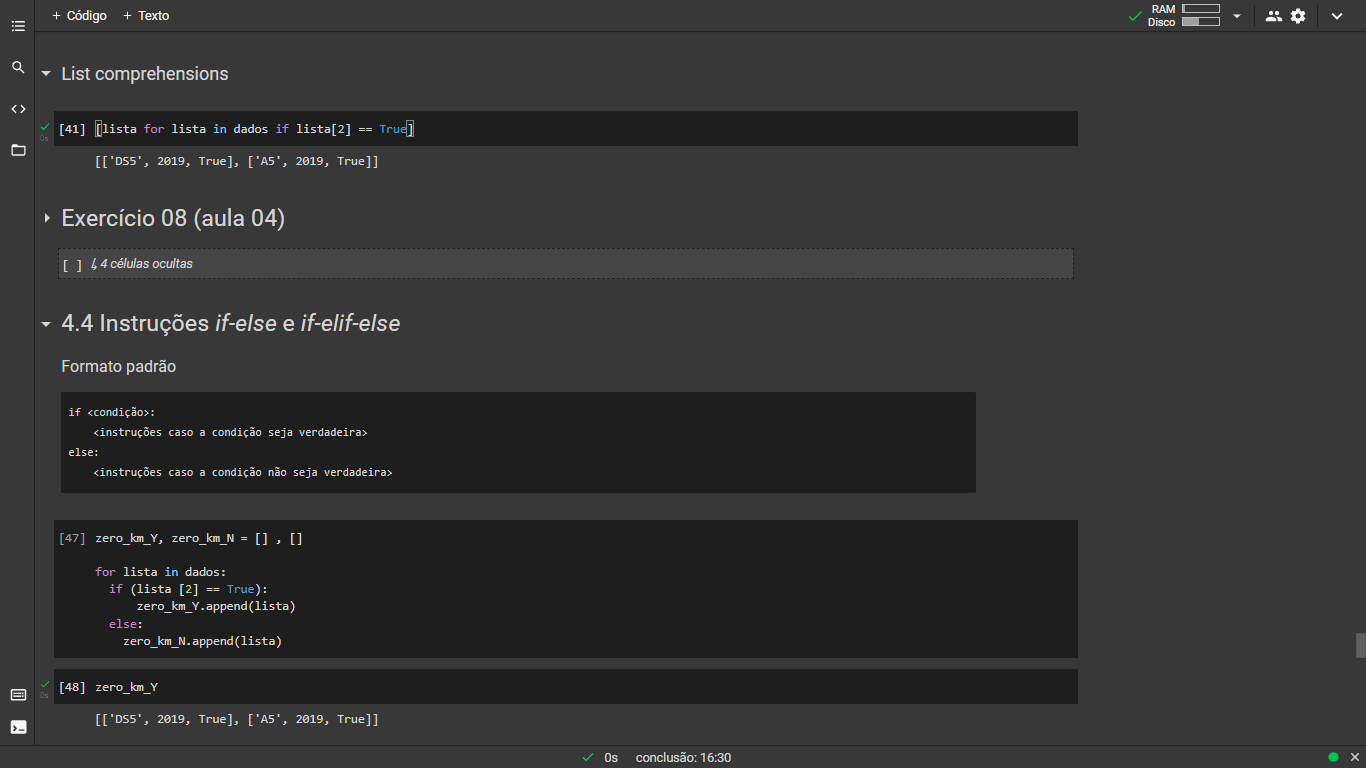Open the table of contents sidebar icon
This screenshot has height=768, width=1366.
(x=18, y=26)
